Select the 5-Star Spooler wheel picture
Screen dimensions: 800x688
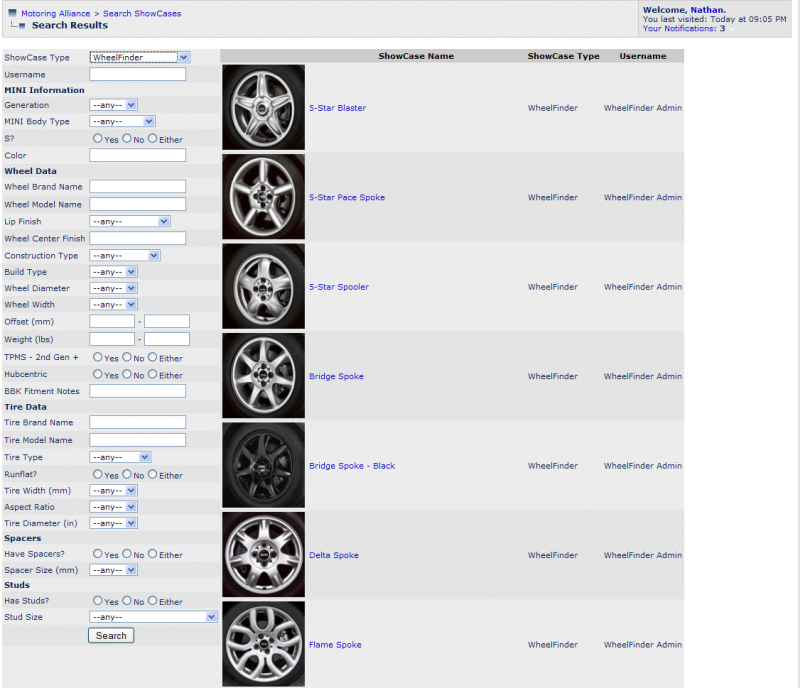264,287
